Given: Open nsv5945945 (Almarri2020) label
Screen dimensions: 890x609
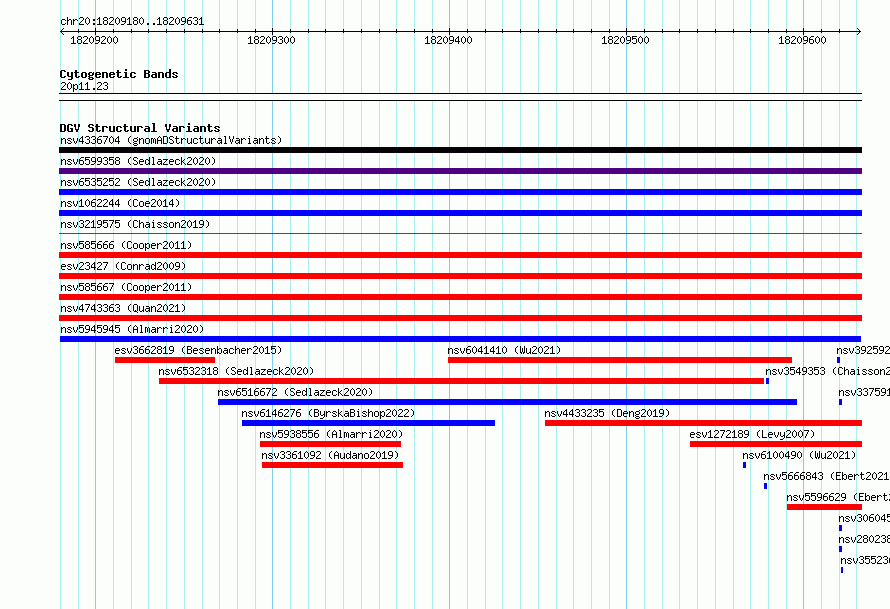Looking at the screenshot, I should (x=132, y=329).
